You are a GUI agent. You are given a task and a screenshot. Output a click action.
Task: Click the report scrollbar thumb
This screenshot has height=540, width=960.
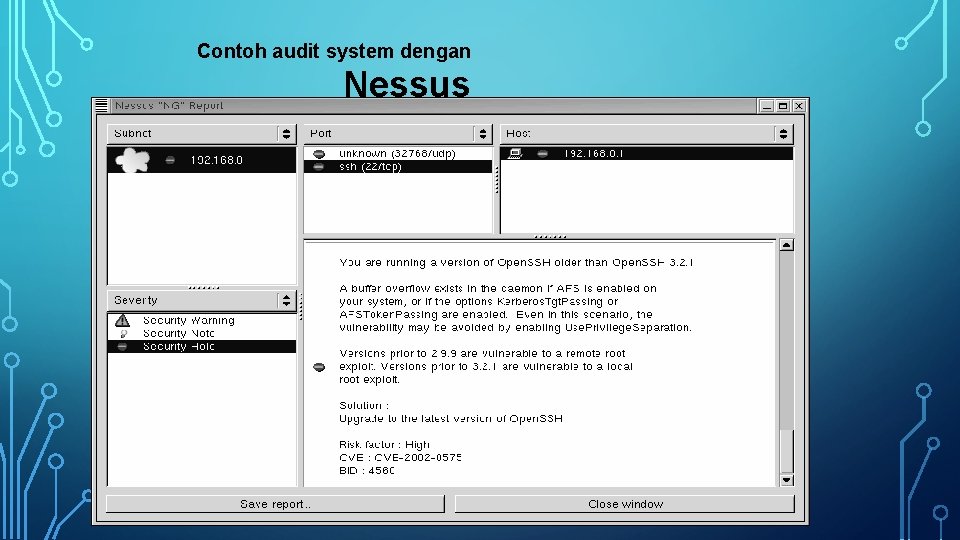(x=787, y=451)
